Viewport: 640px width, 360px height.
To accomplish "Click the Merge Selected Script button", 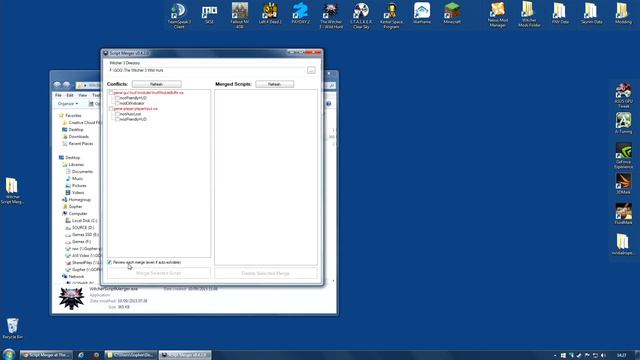I will (x=158, y=273).
